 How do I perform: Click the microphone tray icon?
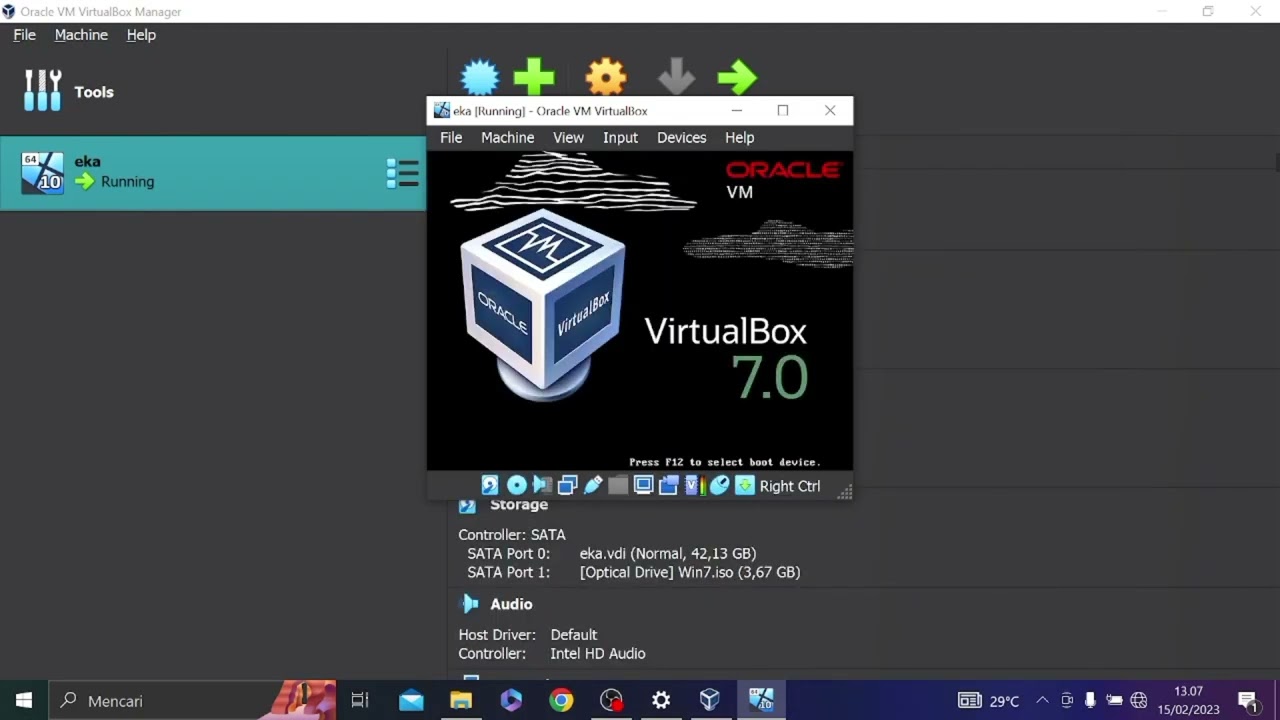tap(1090, 701)
